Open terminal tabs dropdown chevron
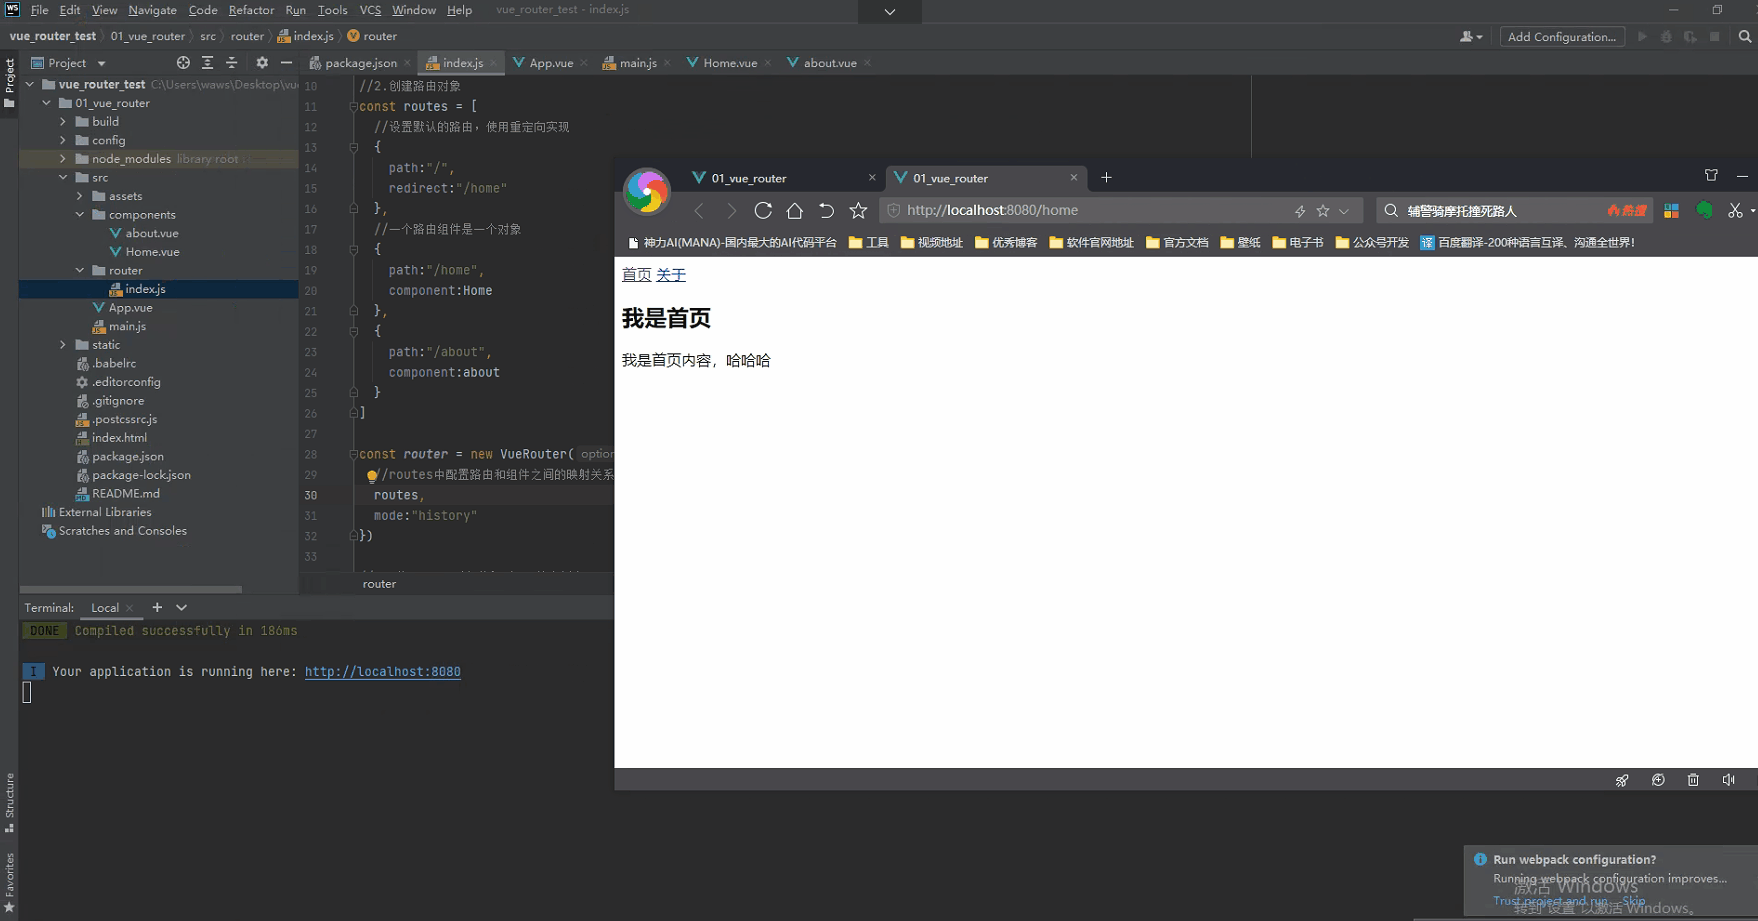Image resolution: width=1758 pixels, height=921 pixels. (x=181, y=607)
